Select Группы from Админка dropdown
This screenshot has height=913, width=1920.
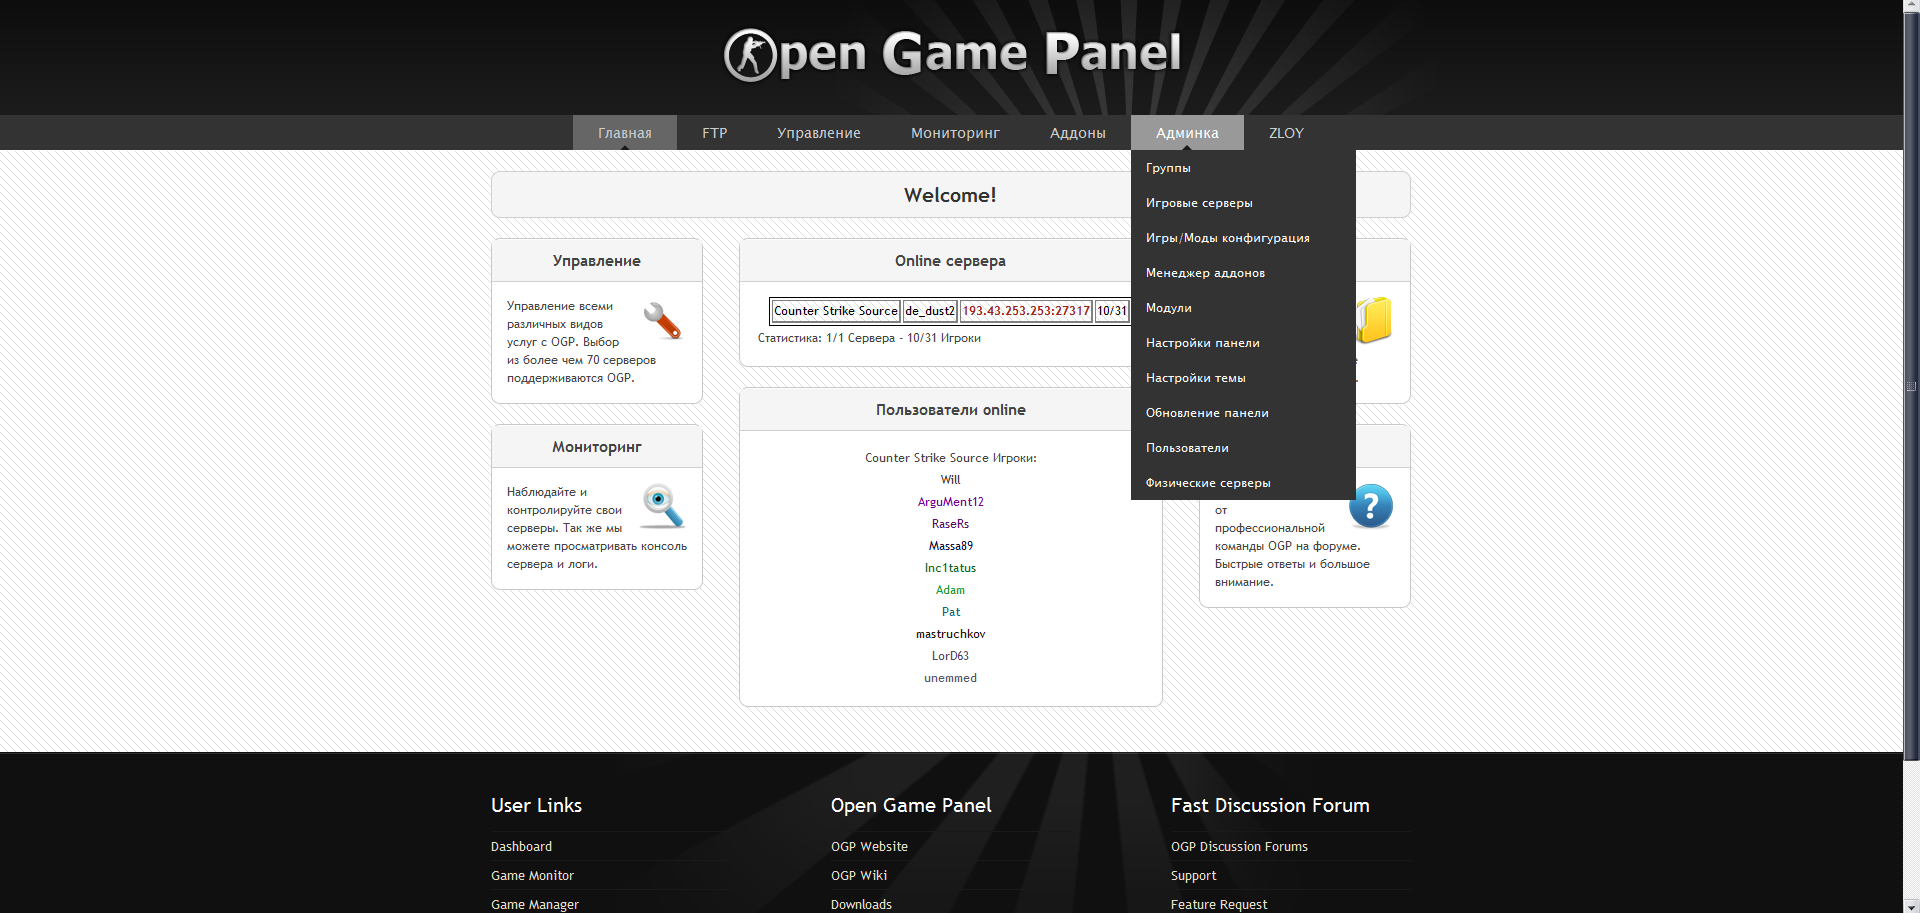(1243, 168)
